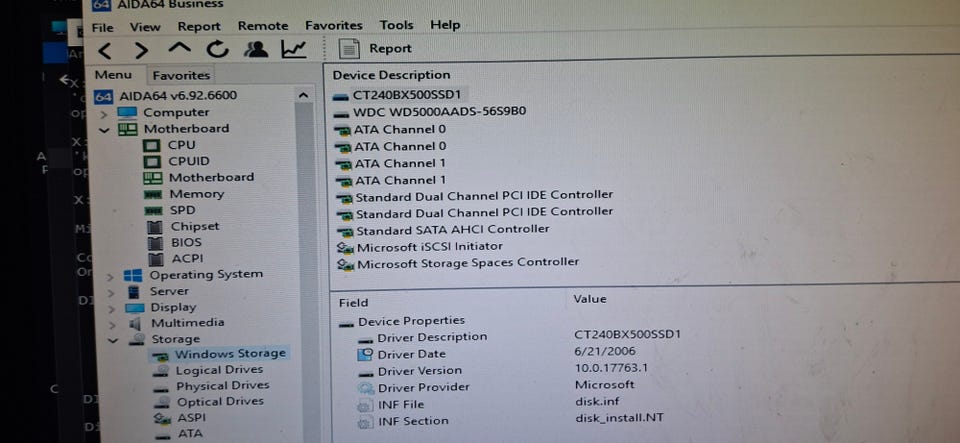Select the INF File field row
Viewport: 960px width, 443px height.
click(x=401, y=404)
